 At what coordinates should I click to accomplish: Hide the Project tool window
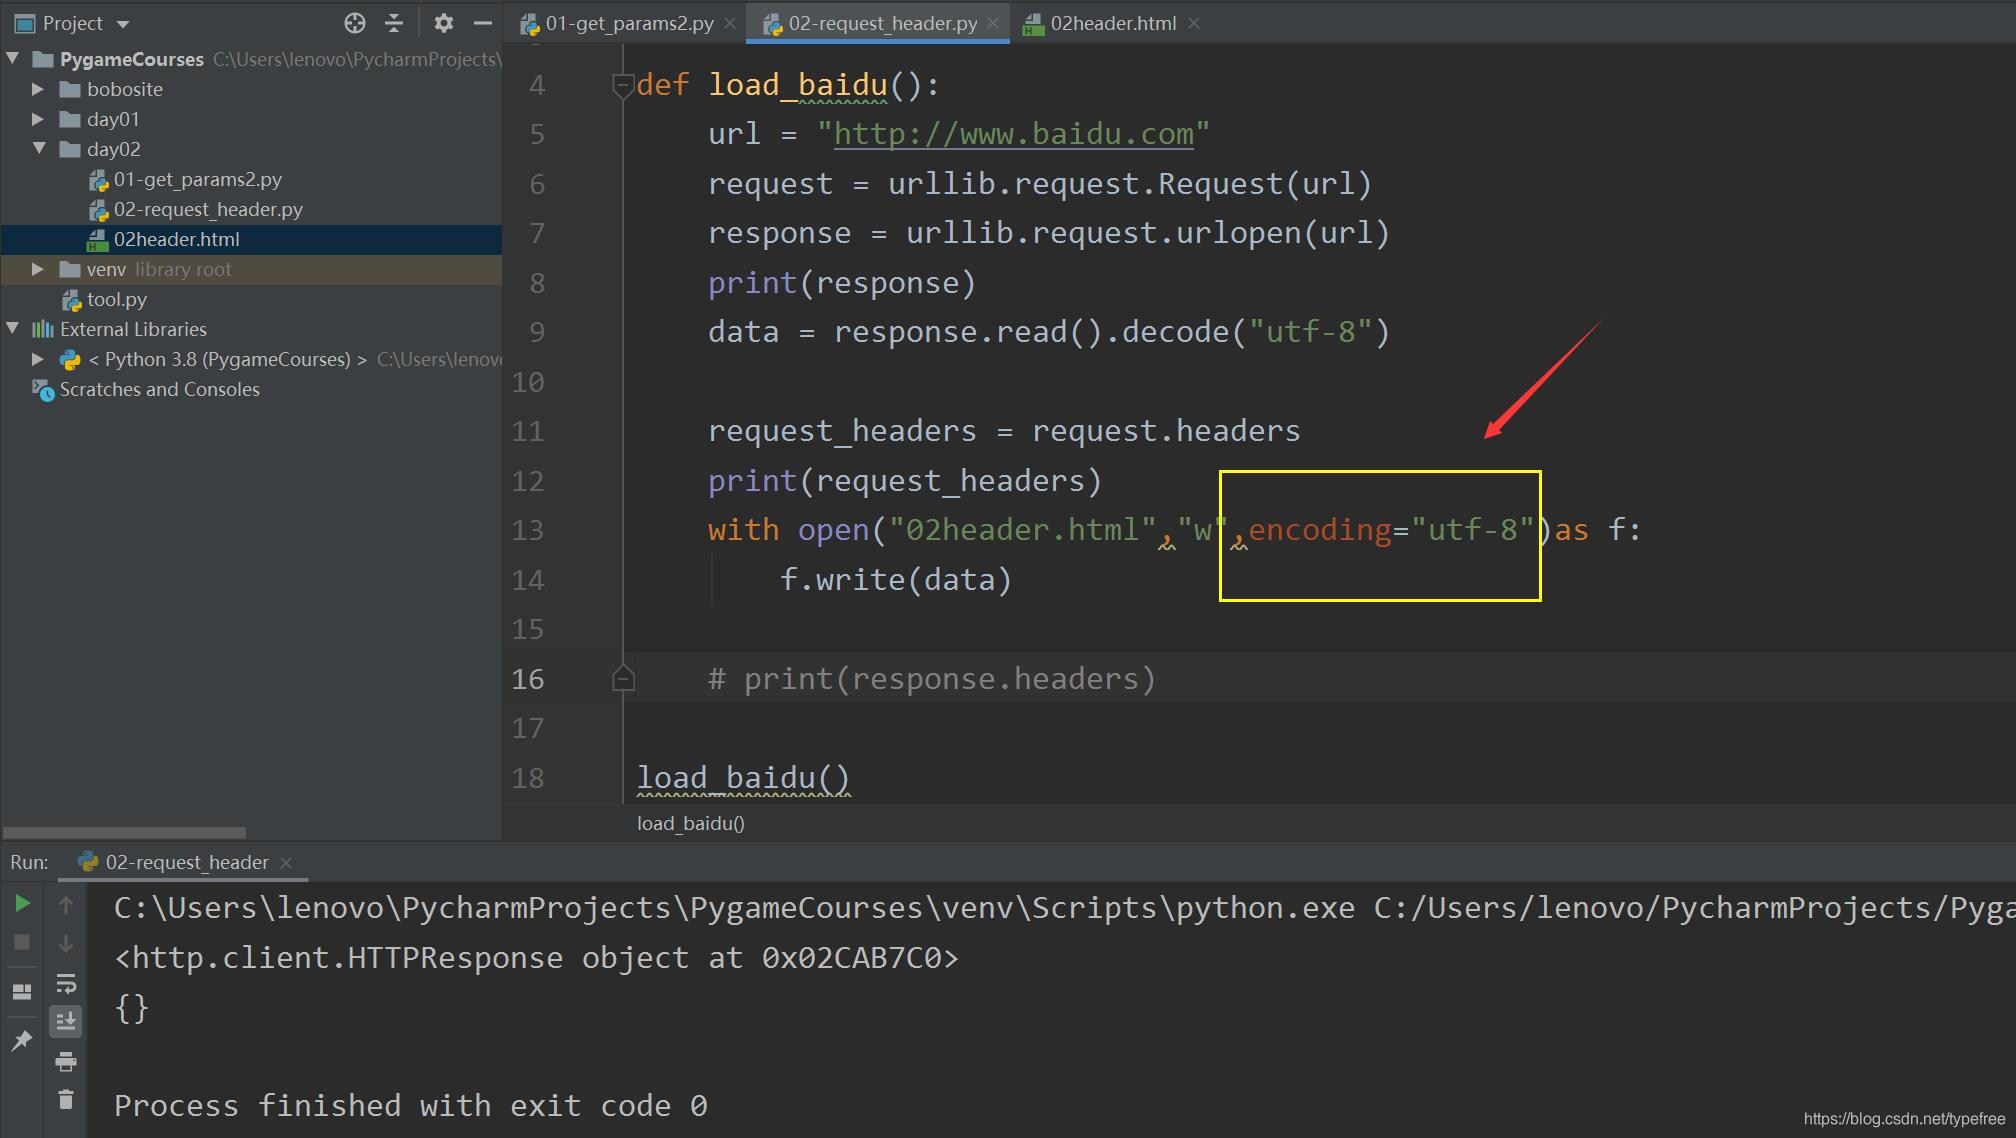tap(482, 23)
